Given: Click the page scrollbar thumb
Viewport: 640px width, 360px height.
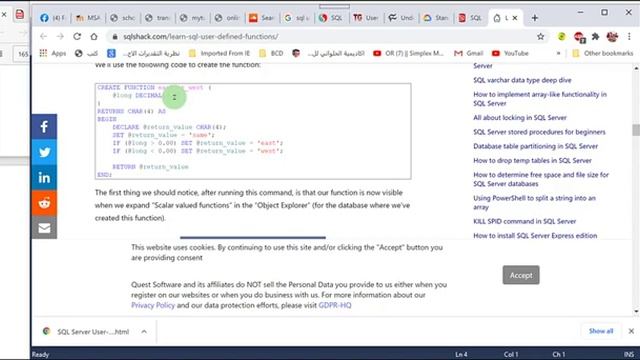Looking at the screenshot, I should point(636,130).
